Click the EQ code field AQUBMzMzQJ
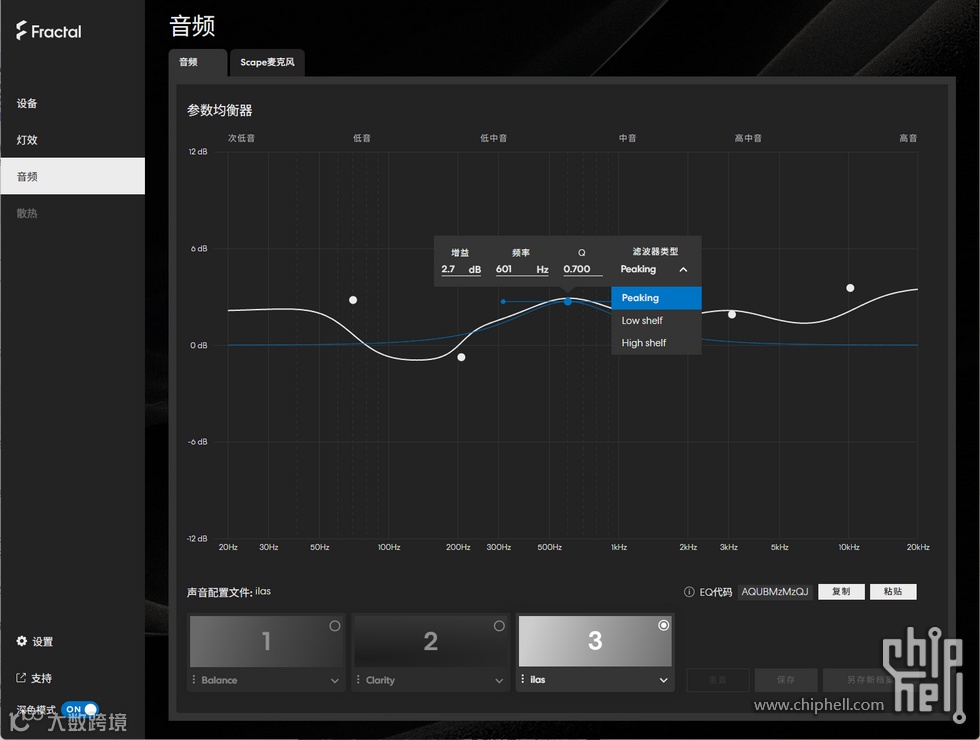Image resolution: width=980 pixels, height=740 pixels. pyautogui.click(x=775, y=592)
